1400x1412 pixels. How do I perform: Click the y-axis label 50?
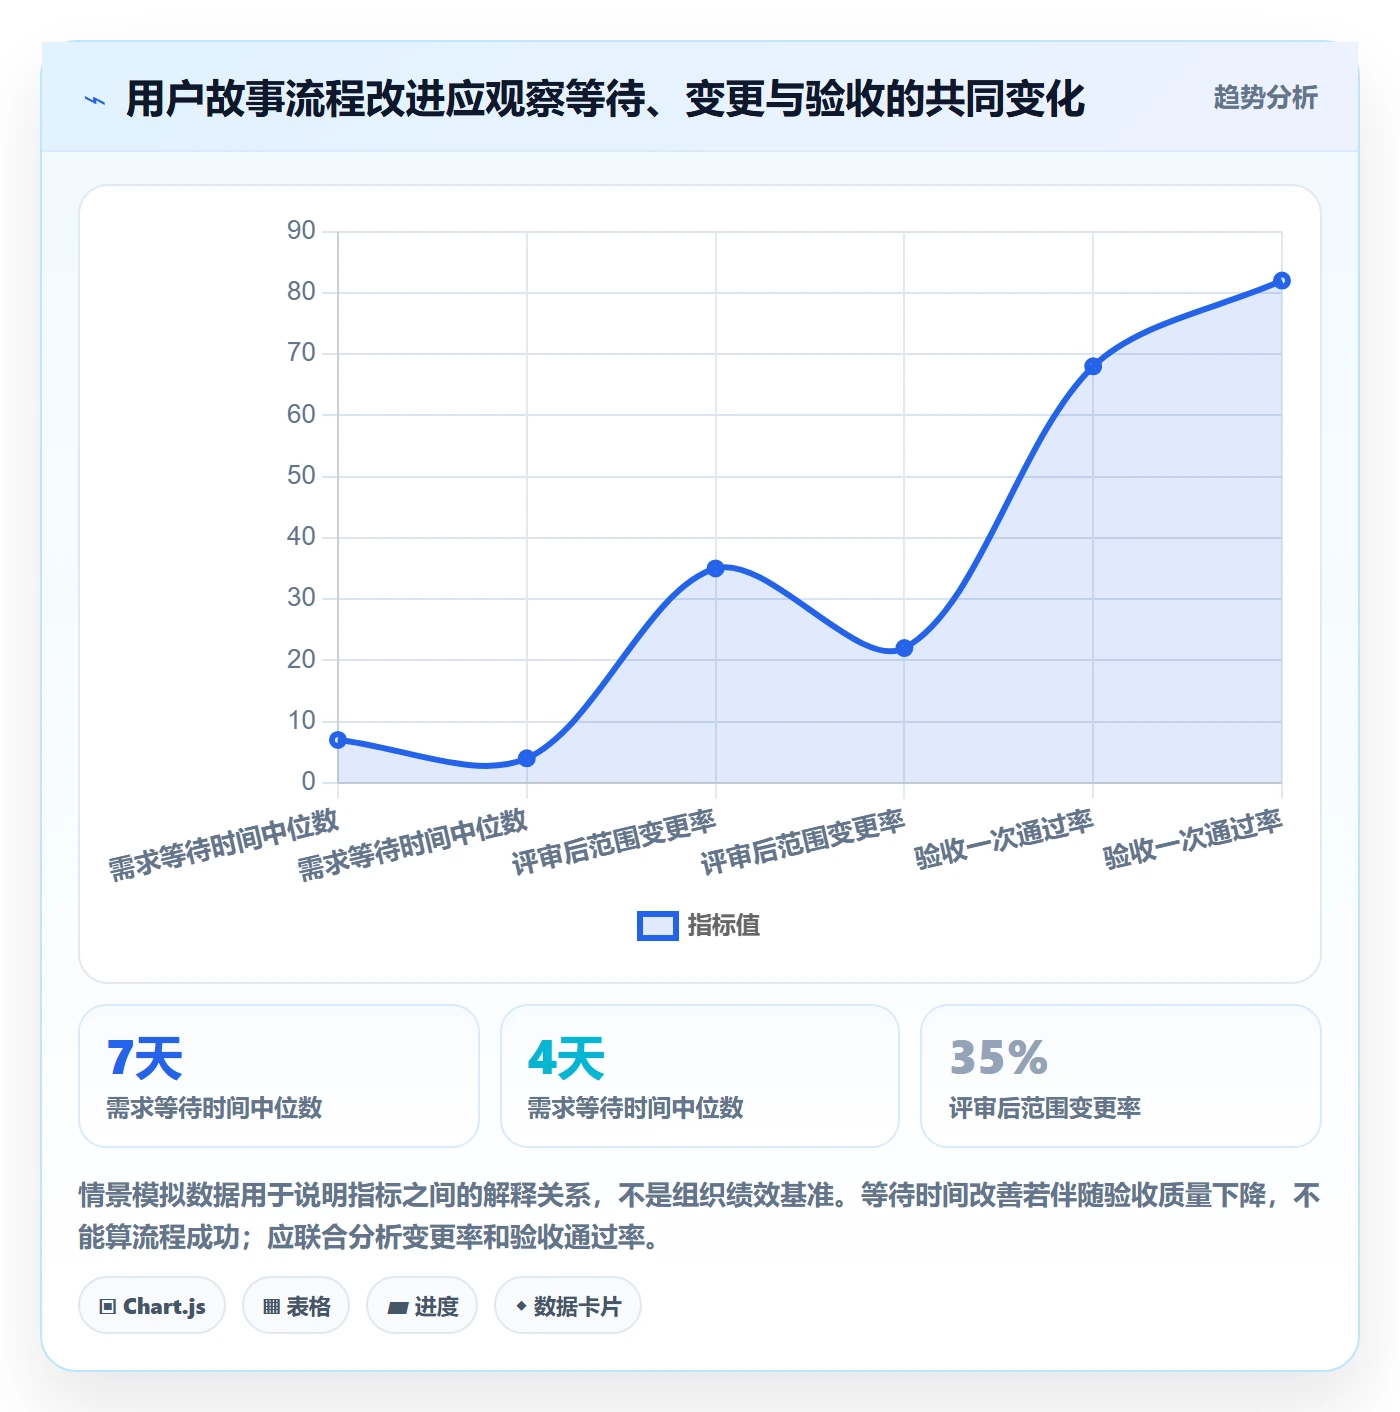[x=301, y=476]
